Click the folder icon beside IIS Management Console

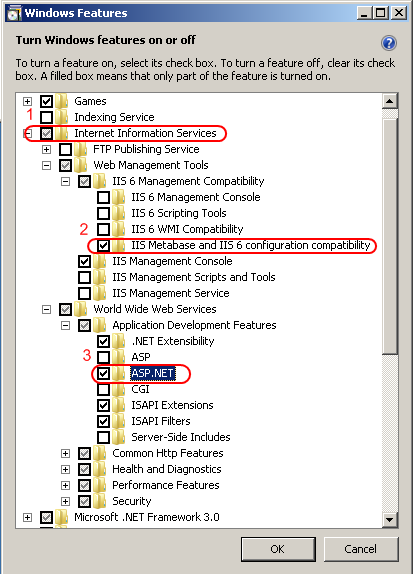[100, 261]
